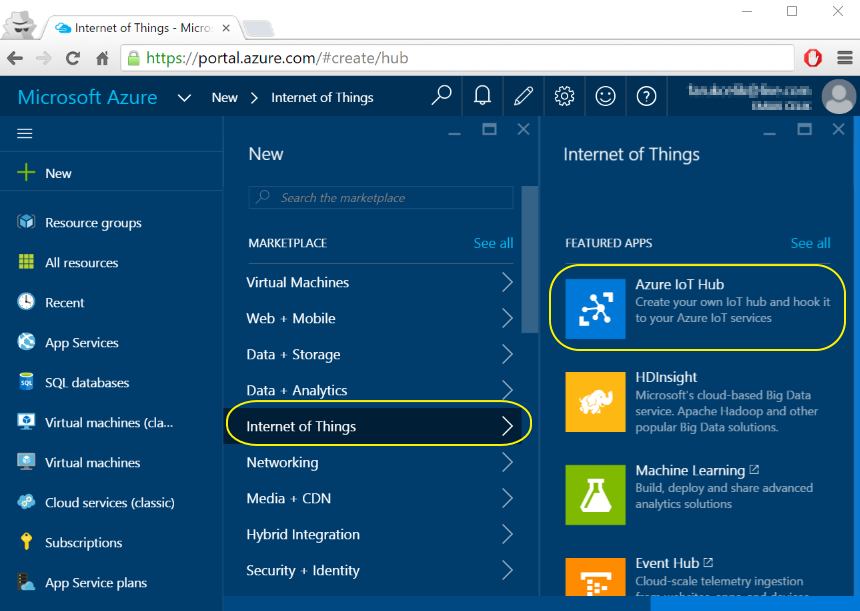Open Subscriptions key icon
This screenshot has height=611, width=860.
point(26,542)
